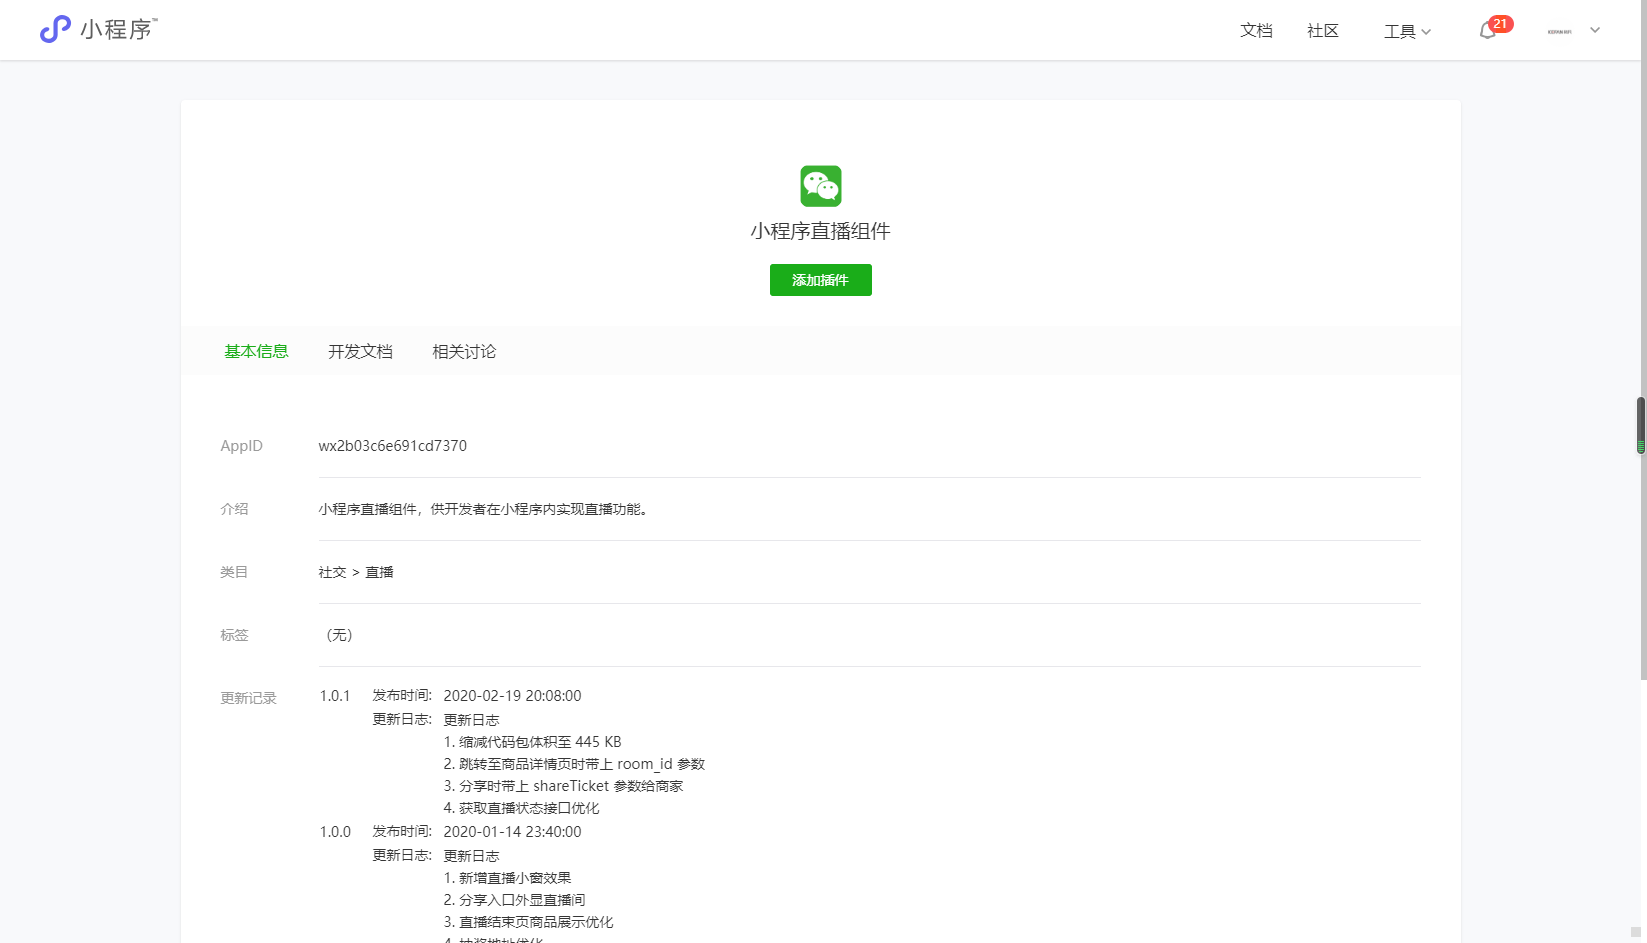Click the log line mentioning shareTicket
Image resolution: width=1647 pixels, height=943 pixels.
coord(563,786)
